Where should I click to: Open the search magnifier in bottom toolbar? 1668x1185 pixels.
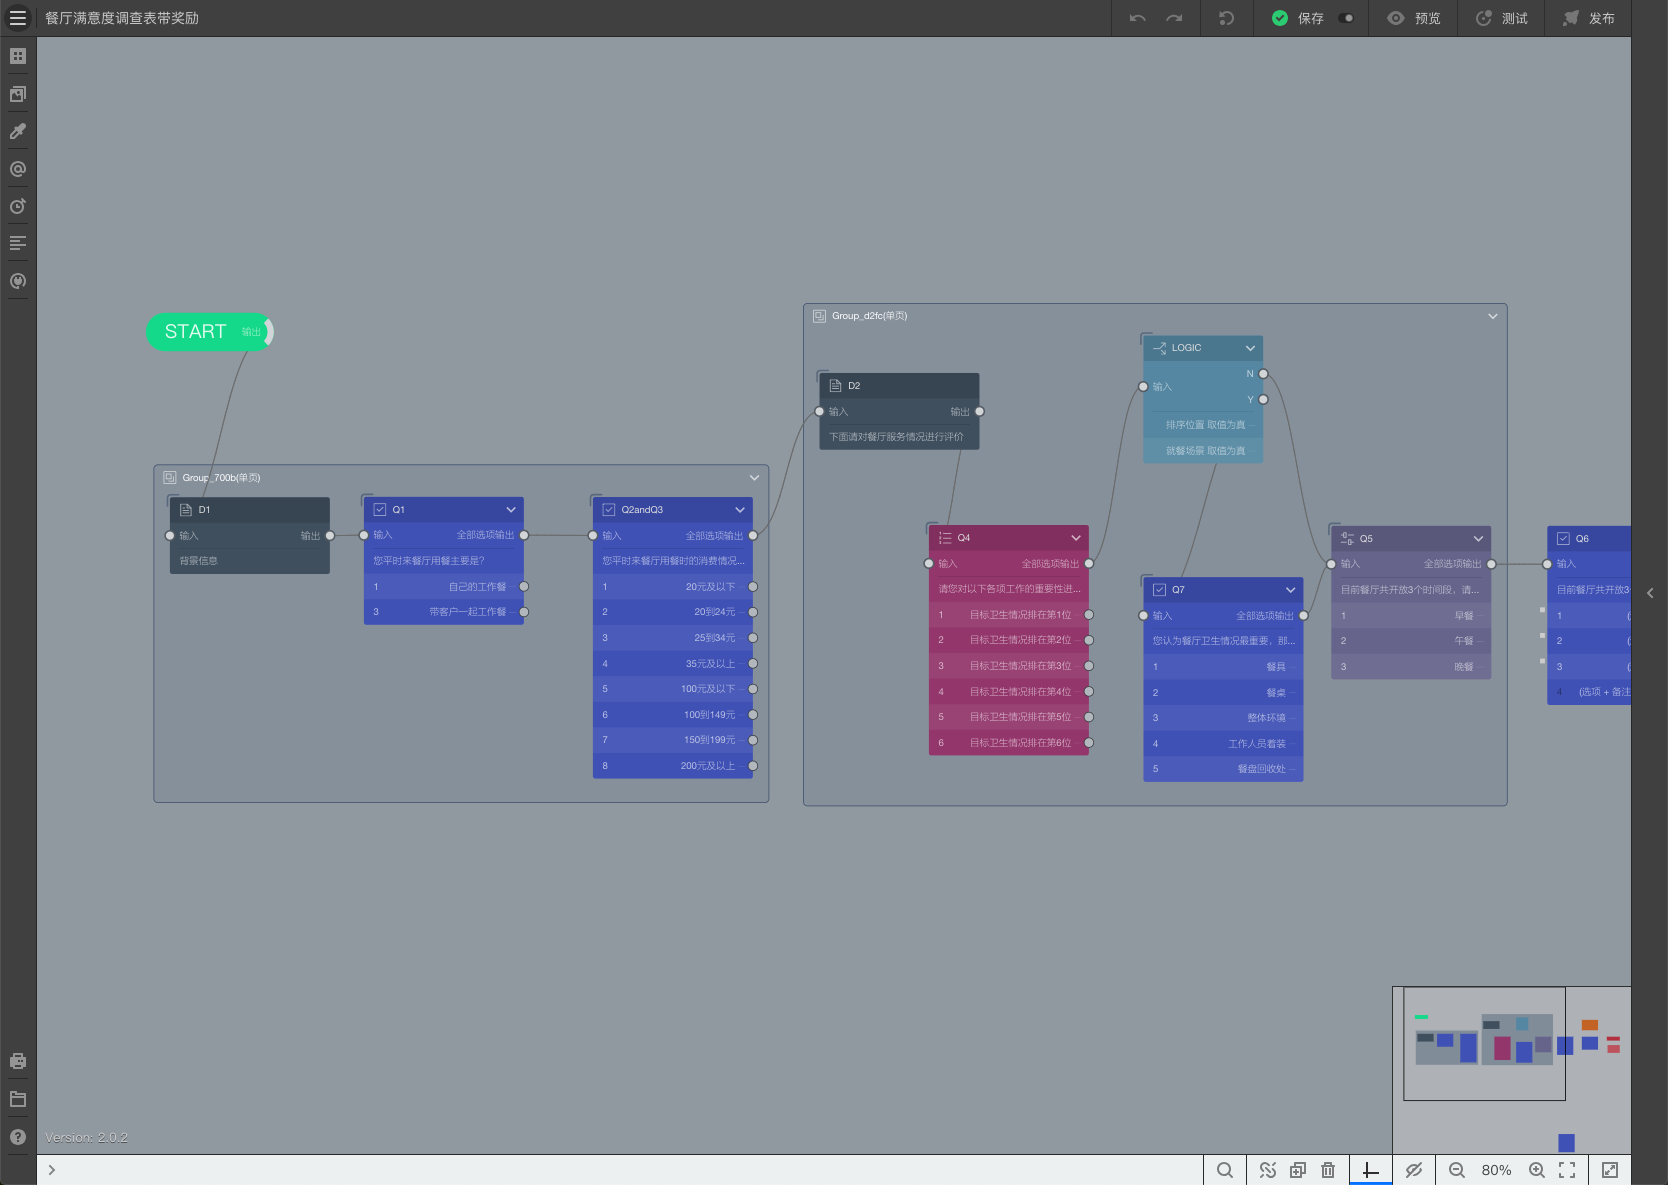[1225, 1170]
